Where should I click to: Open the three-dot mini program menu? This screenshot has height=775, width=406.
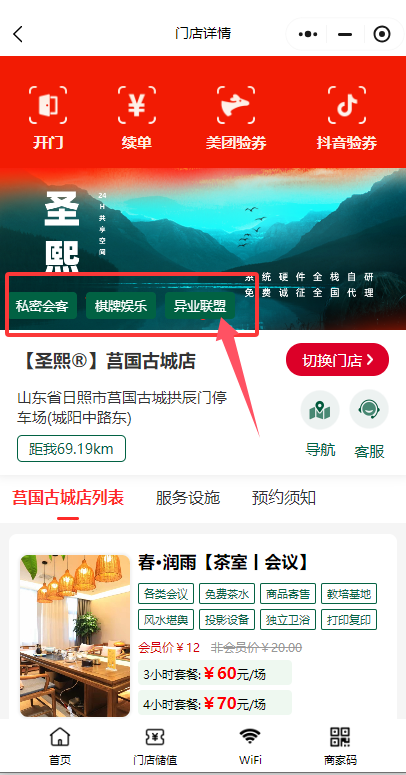308,34
